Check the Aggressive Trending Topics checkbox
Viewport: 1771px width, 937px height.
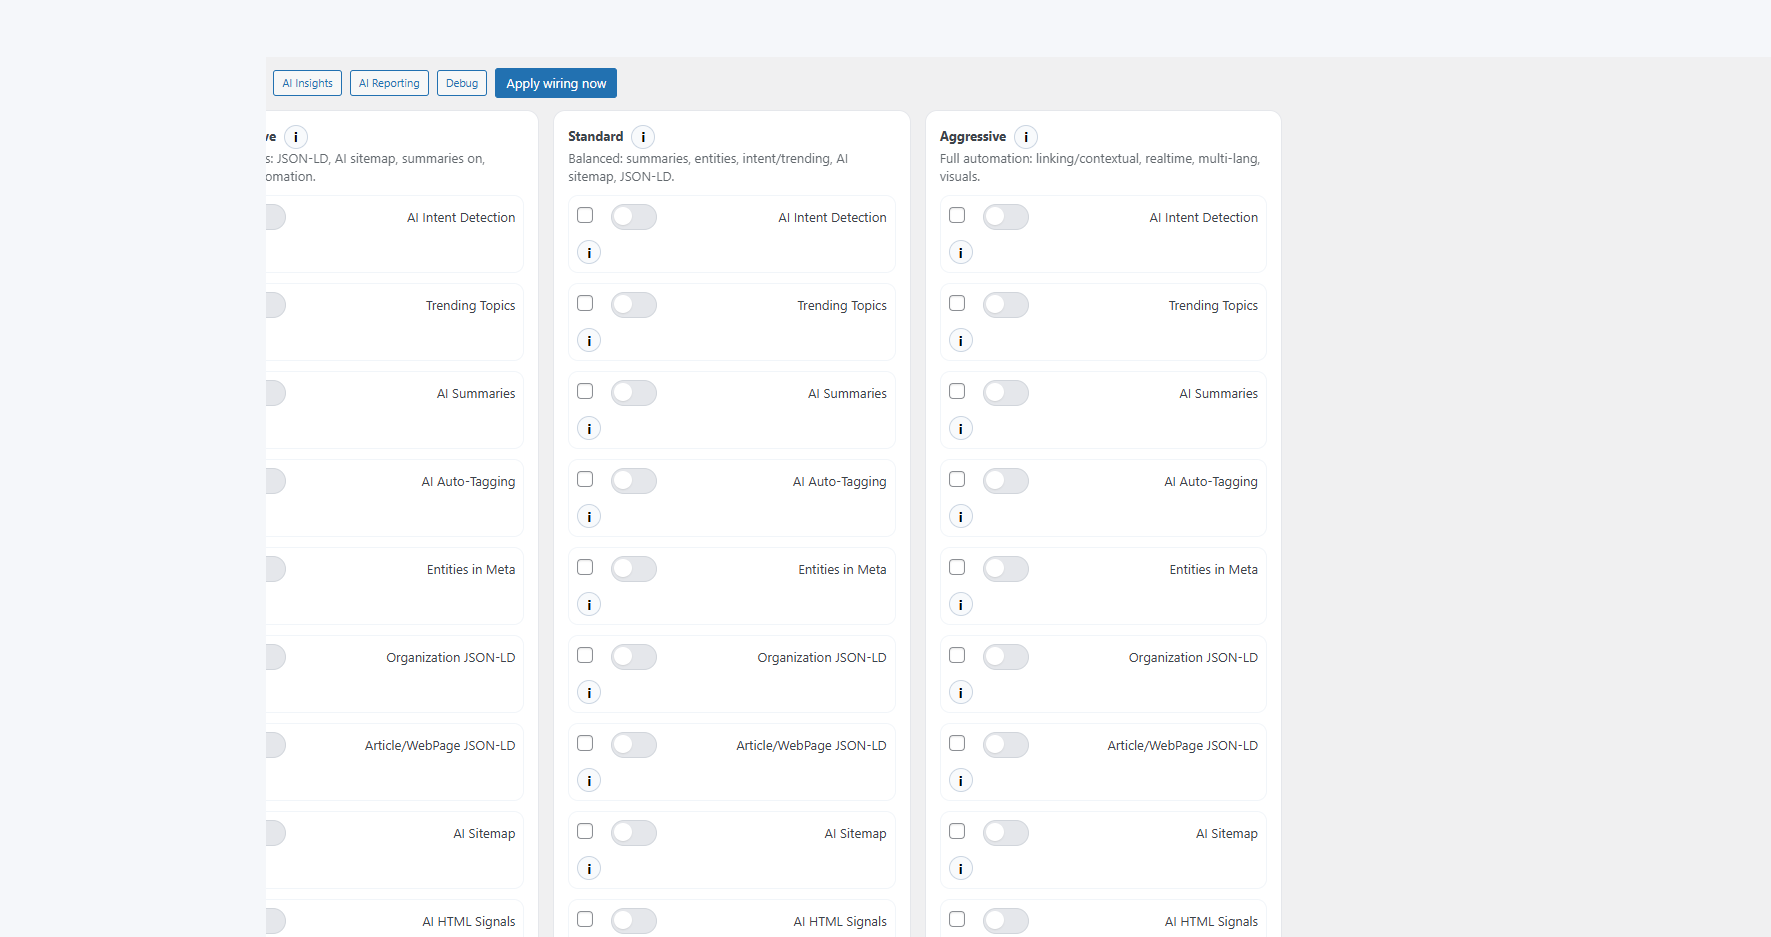pos(957,303)
